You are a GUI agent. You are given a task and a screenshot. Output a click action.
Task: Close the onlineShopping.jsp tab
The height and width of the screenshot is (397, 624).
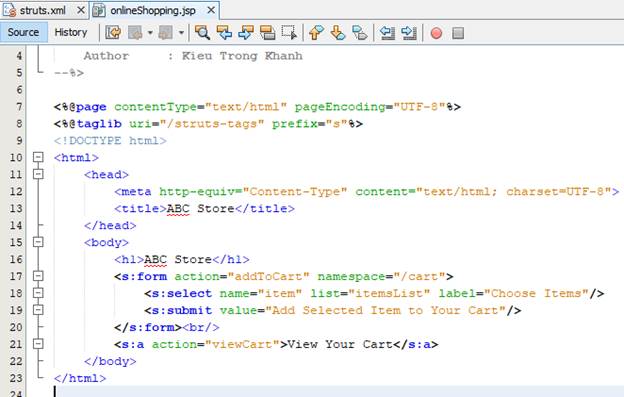(x=211, y=10)
